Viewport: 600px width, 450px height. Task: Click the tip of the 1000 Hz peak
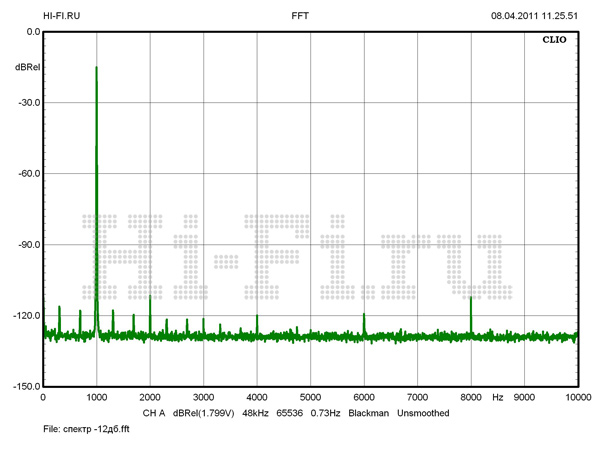click(96, 68)
